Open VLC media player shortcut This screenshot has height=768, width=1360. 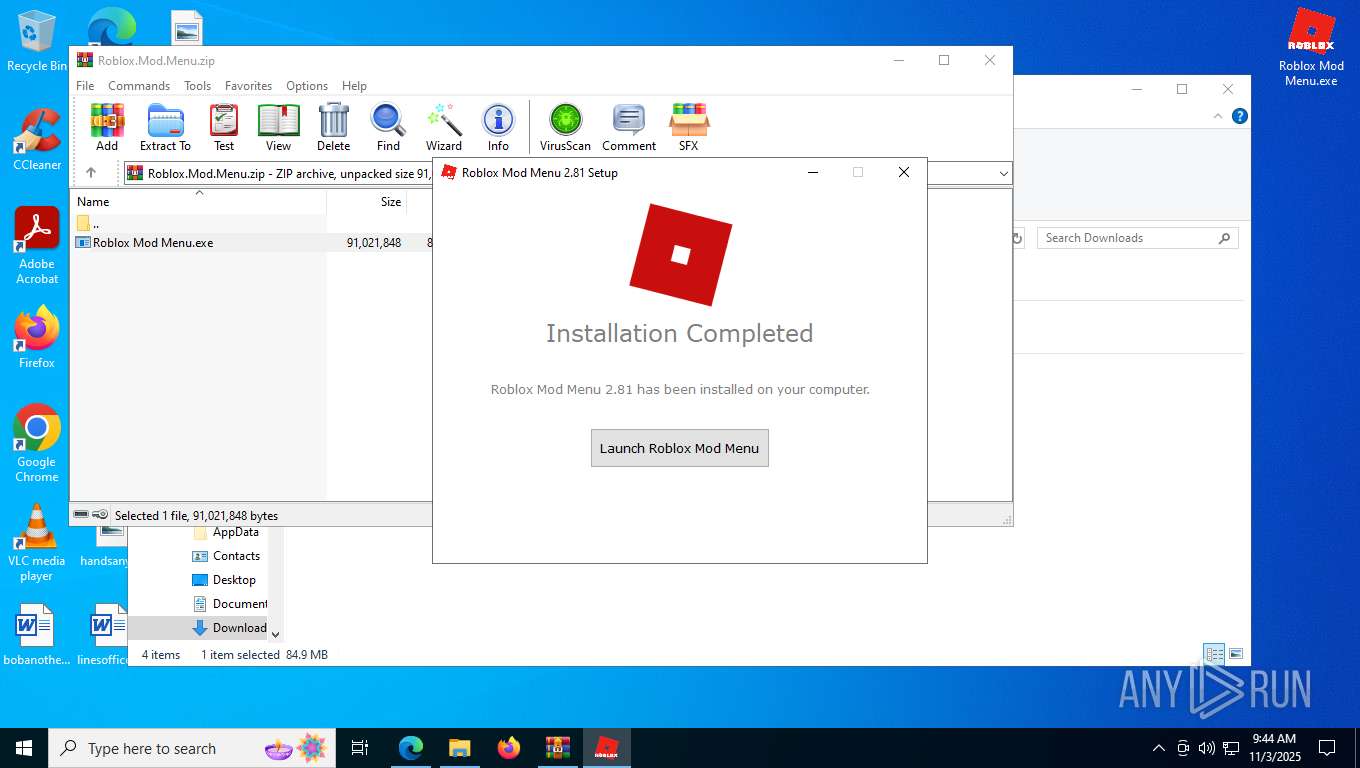(37, 543)
